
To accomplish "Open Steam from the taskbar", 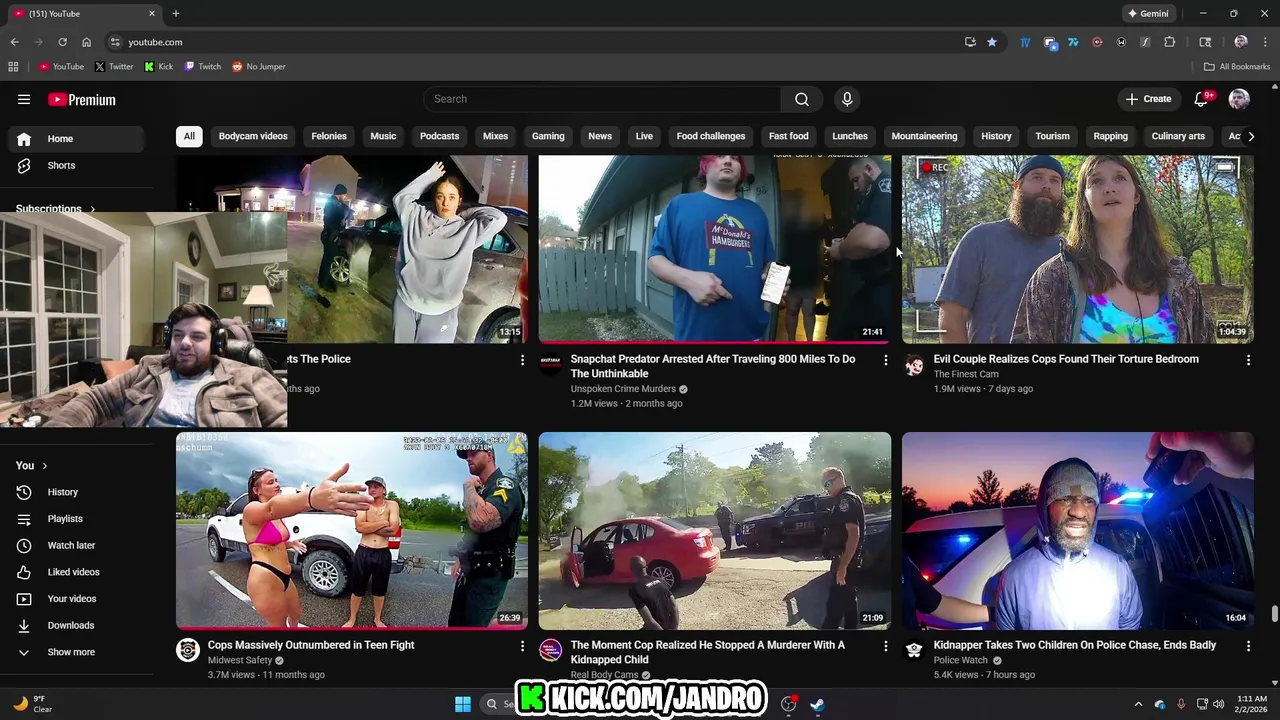I will click(817, 704).
